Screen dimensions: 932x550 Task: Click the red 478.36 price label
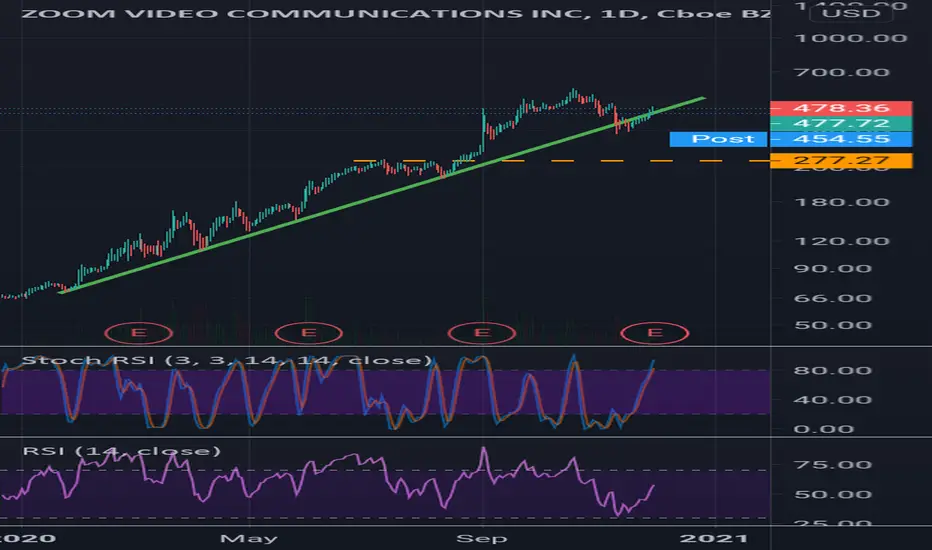point(840,108)
